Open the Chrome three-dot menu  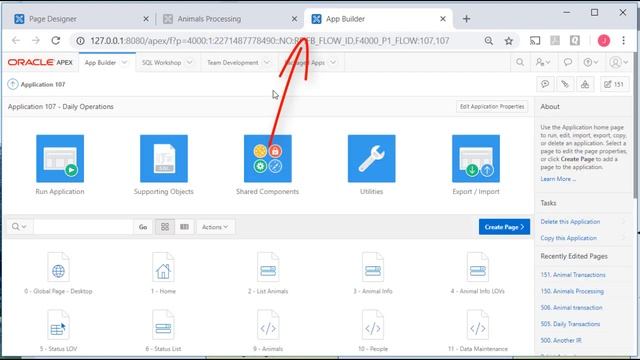(x=623, y=40)
